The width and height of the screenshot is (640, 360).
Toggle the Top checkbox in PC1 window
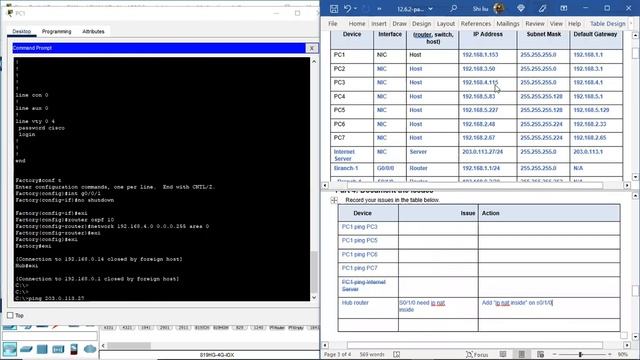click(10, 315)
